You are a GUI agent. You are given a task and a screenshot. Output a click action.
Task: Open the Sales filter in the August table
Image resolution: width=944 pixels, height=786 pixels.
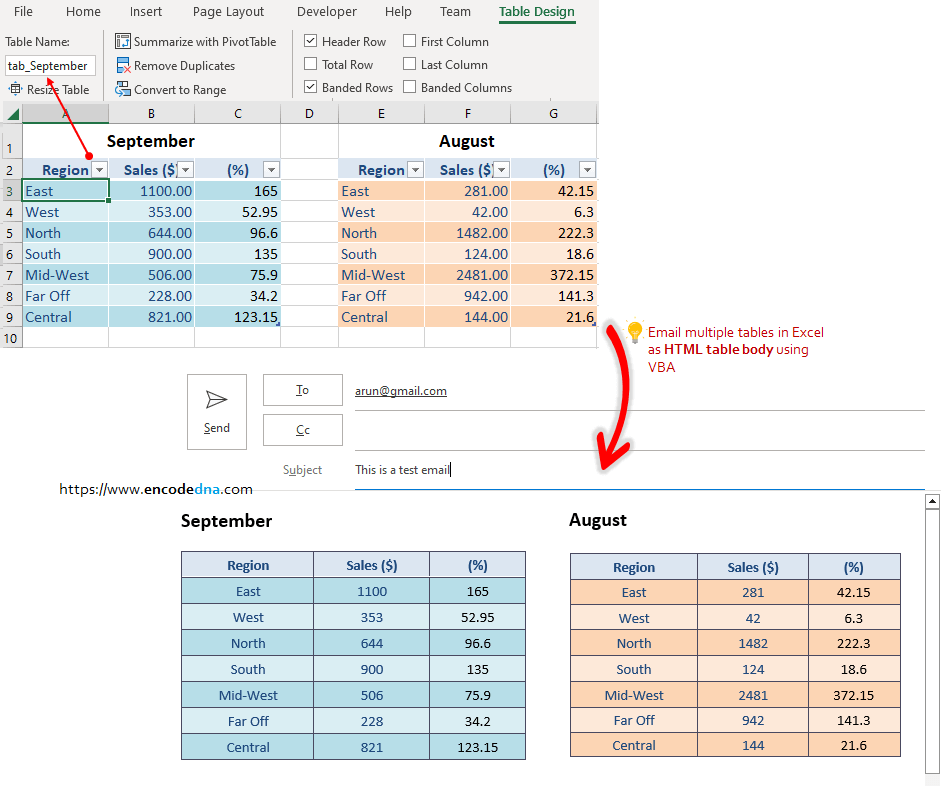click(x=500, y=169)
